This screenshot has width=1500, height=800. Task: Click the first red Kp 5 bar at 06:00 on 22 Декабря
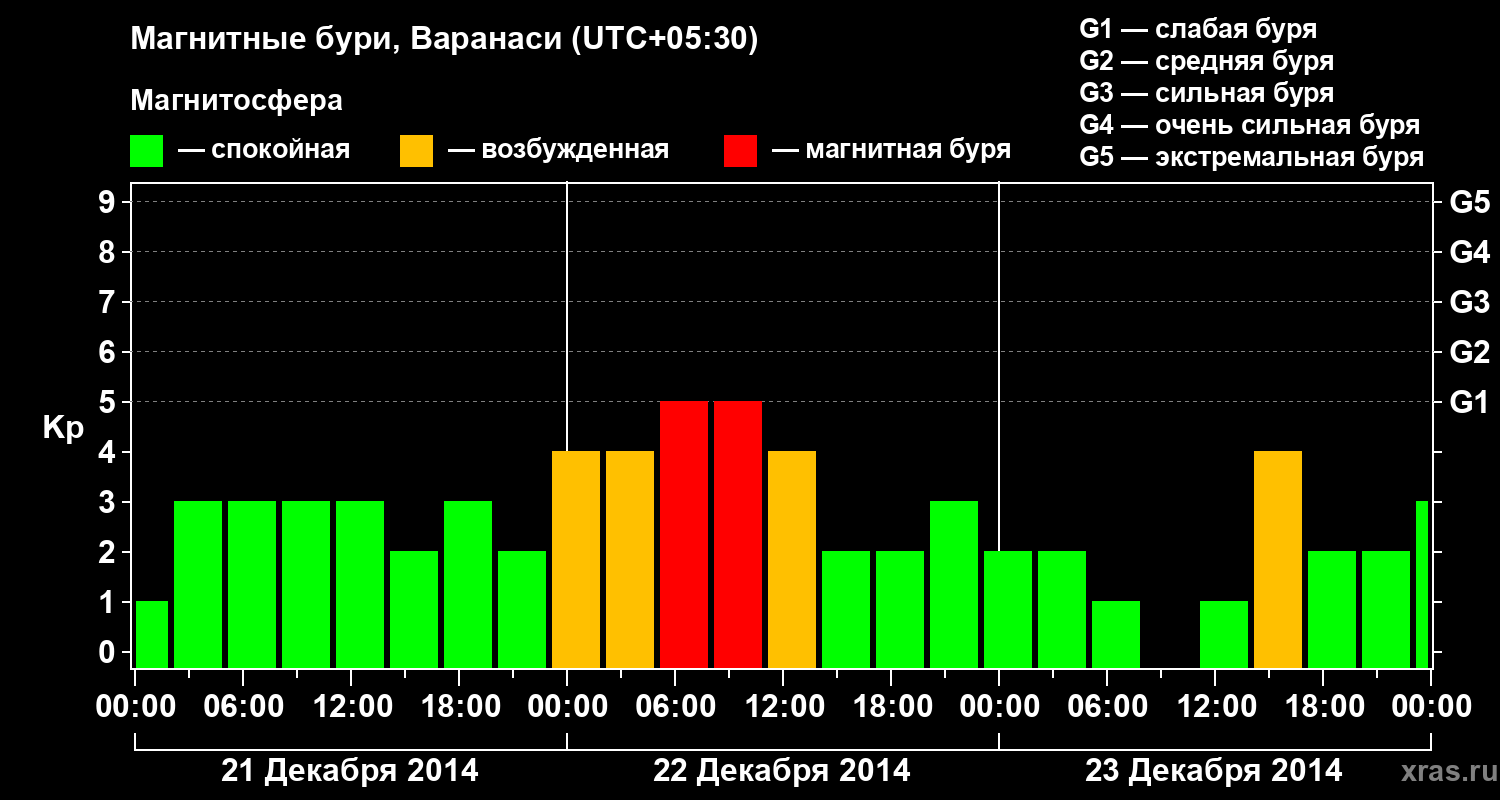684,535
